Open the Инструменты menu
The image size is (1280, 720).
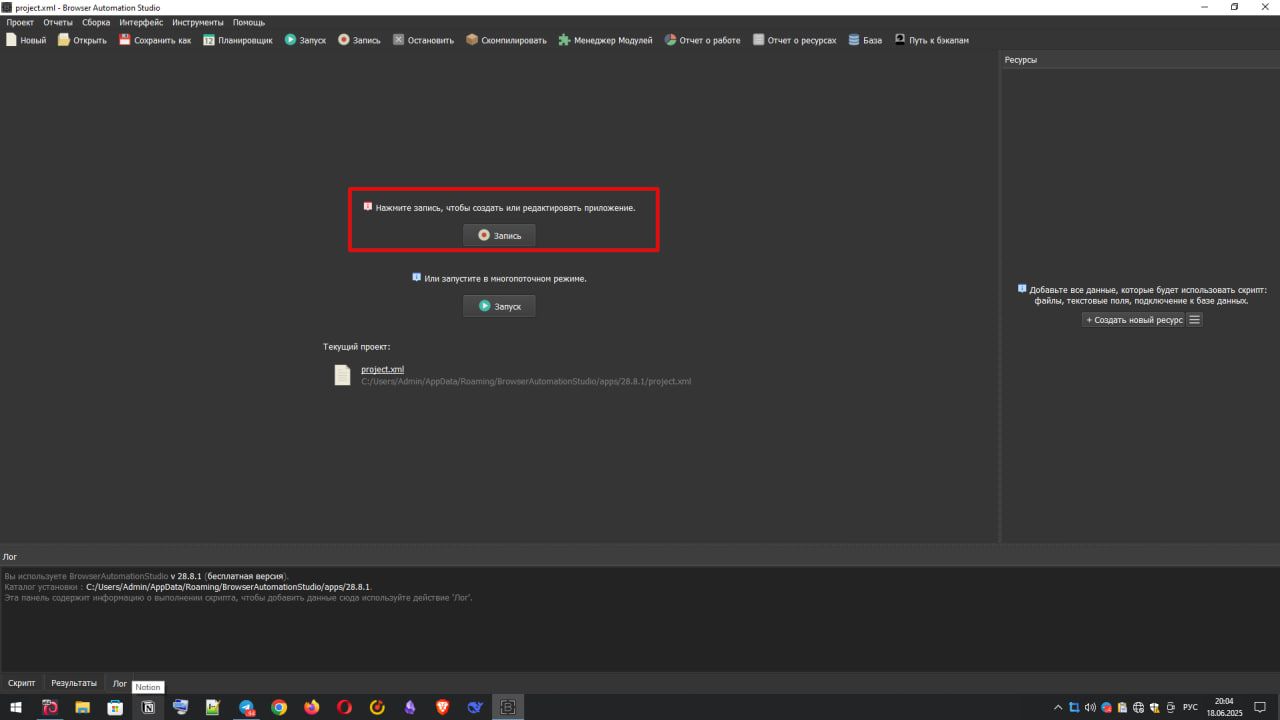click(197, 22)
